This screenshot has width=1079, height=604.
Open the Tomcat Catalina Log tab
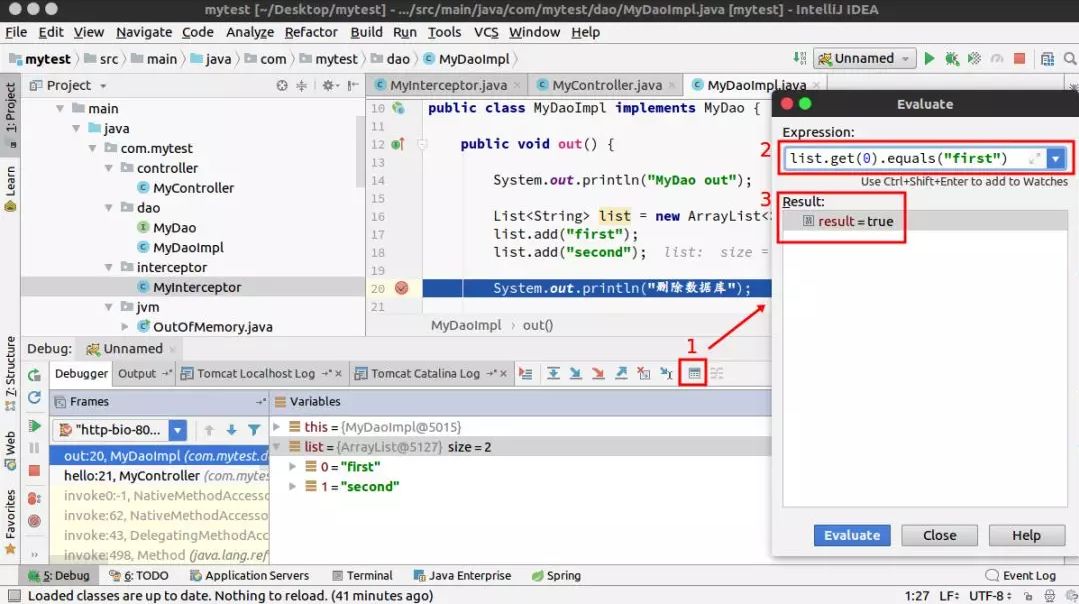point(425,374)
